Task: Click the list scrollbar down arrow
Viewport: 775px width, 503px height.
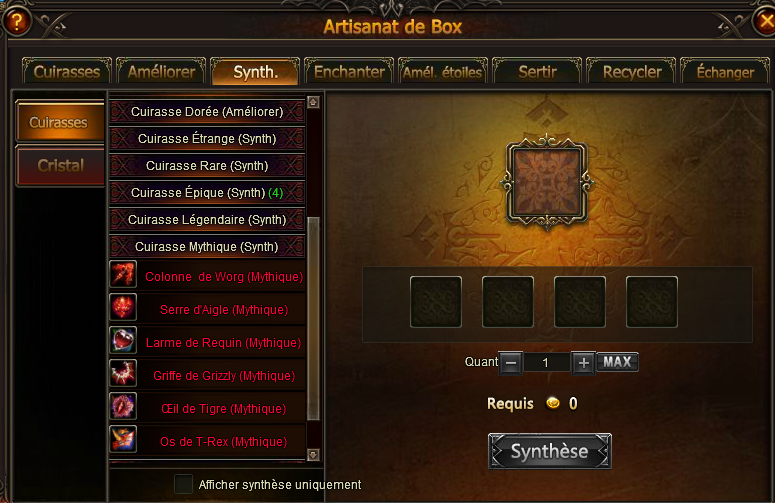Action: pyautogui.click(x=313, y=455)
